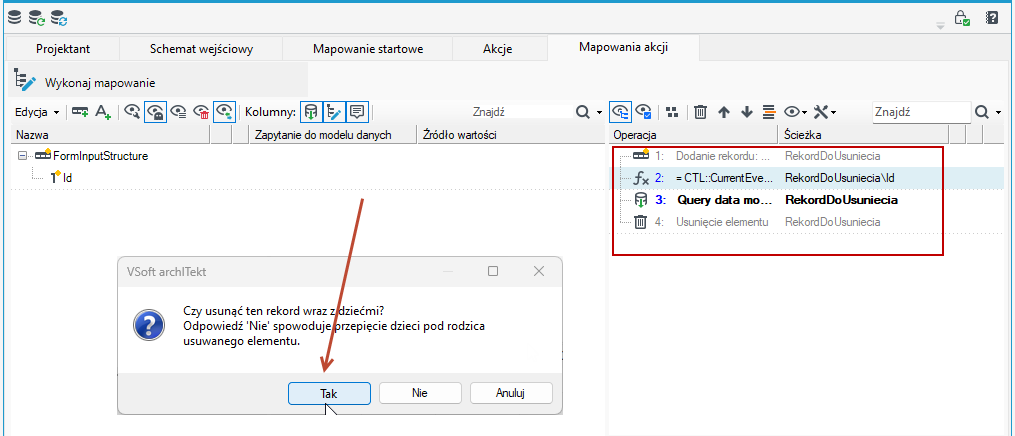Close the VSoft archITekt dialog

click(539, 271)
